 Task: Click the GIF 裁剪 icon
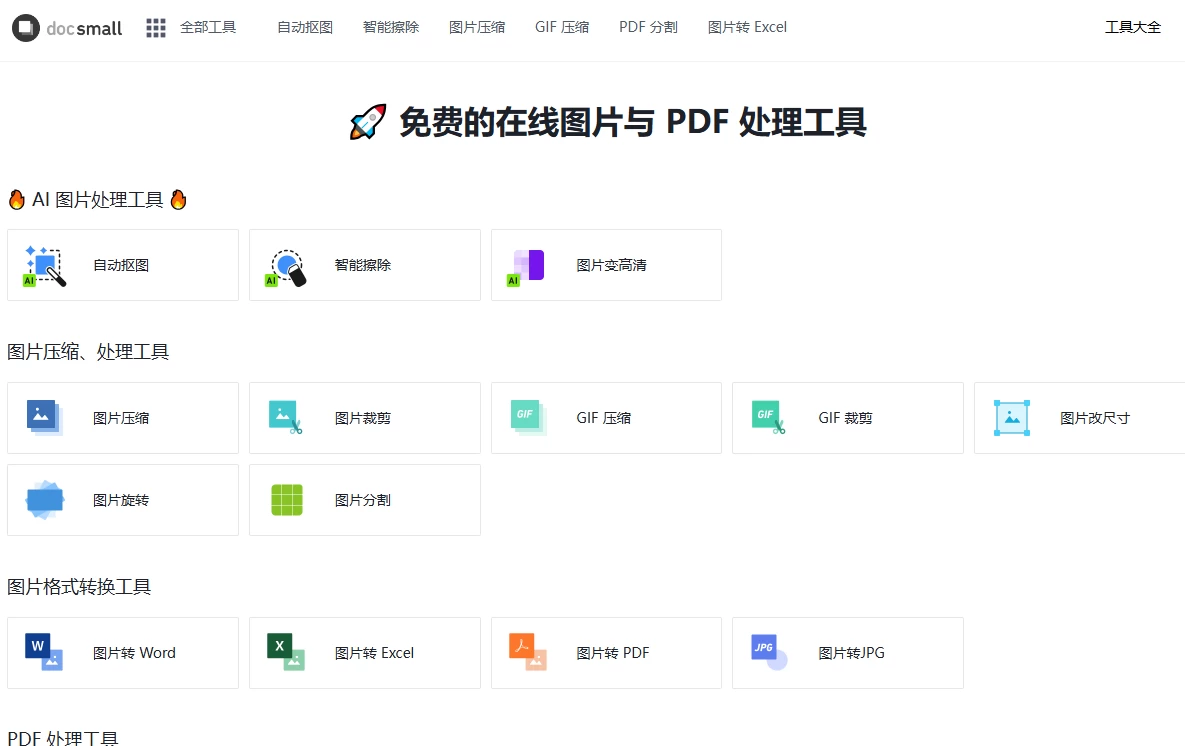[769, 418]
